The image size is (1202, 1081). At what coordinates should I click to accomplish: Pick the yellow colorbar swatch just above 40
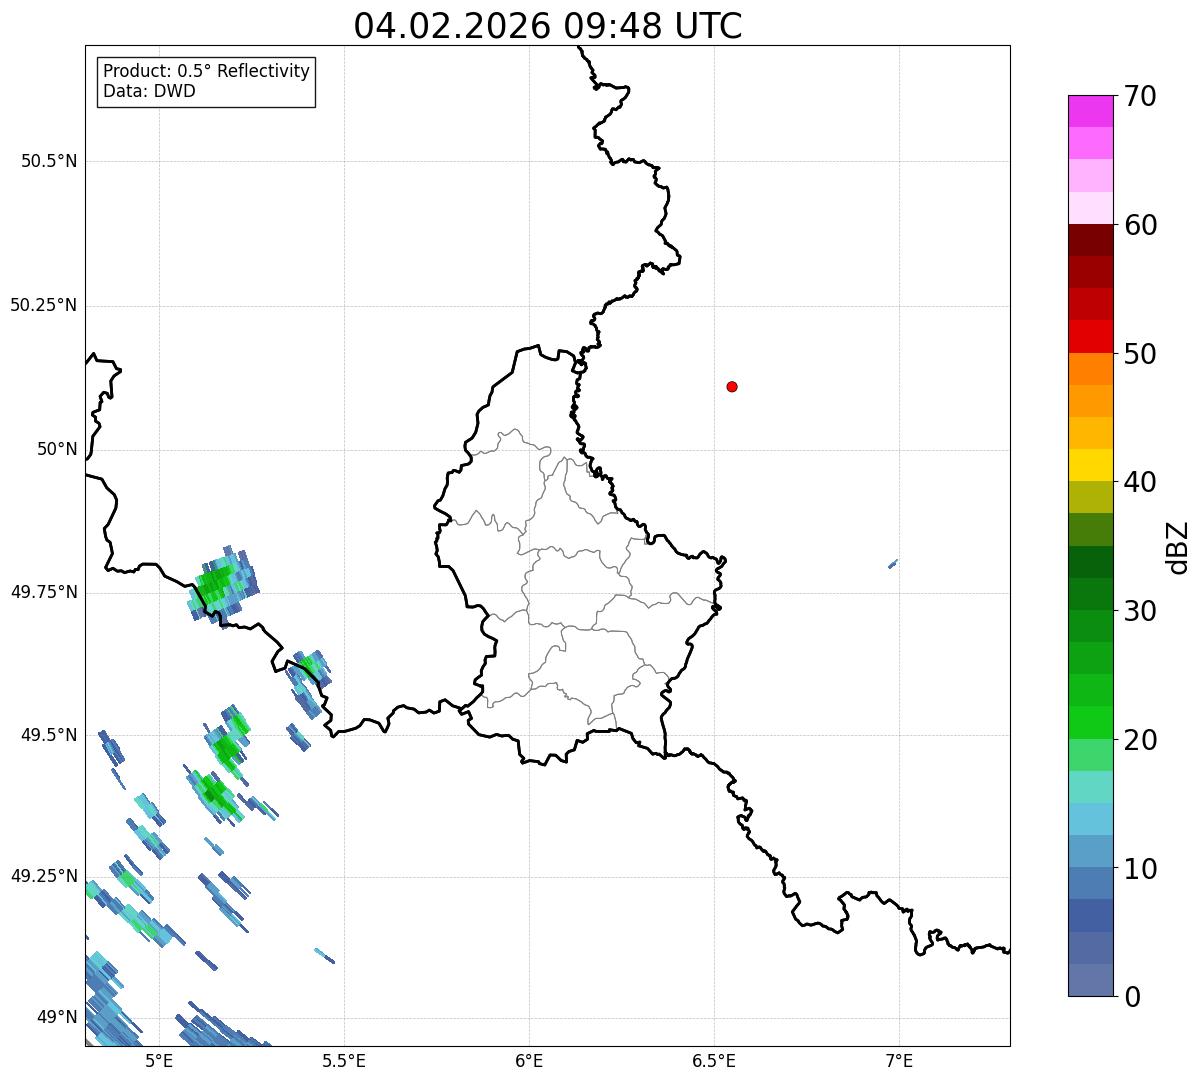(x=1091, y=465)
